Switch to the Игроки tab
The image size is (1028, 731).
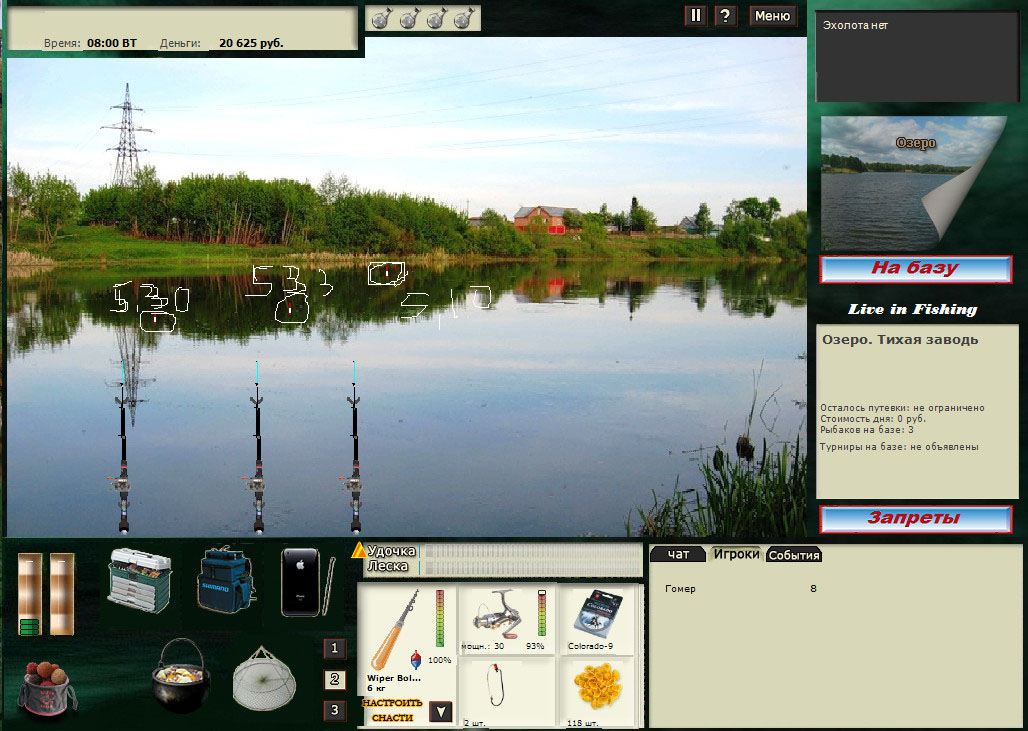point(736,554)
